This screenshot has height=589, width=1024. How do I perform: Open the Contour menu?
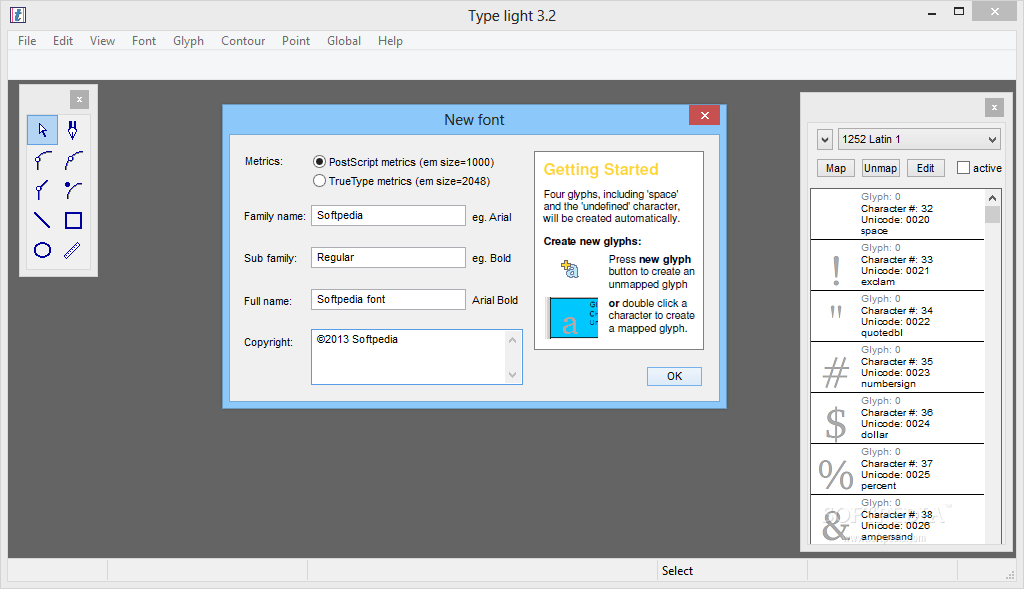pos(243,40)
